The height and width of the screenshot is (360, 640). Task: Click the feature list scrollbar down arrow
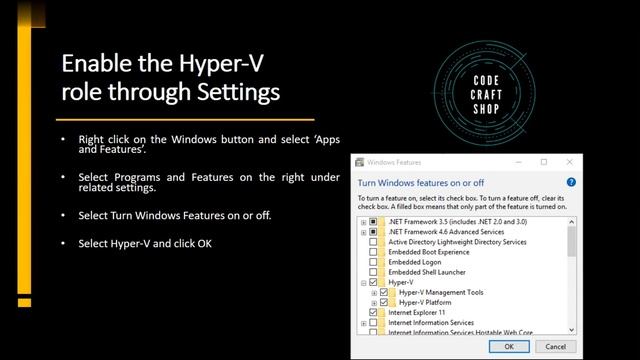[571, 330]
